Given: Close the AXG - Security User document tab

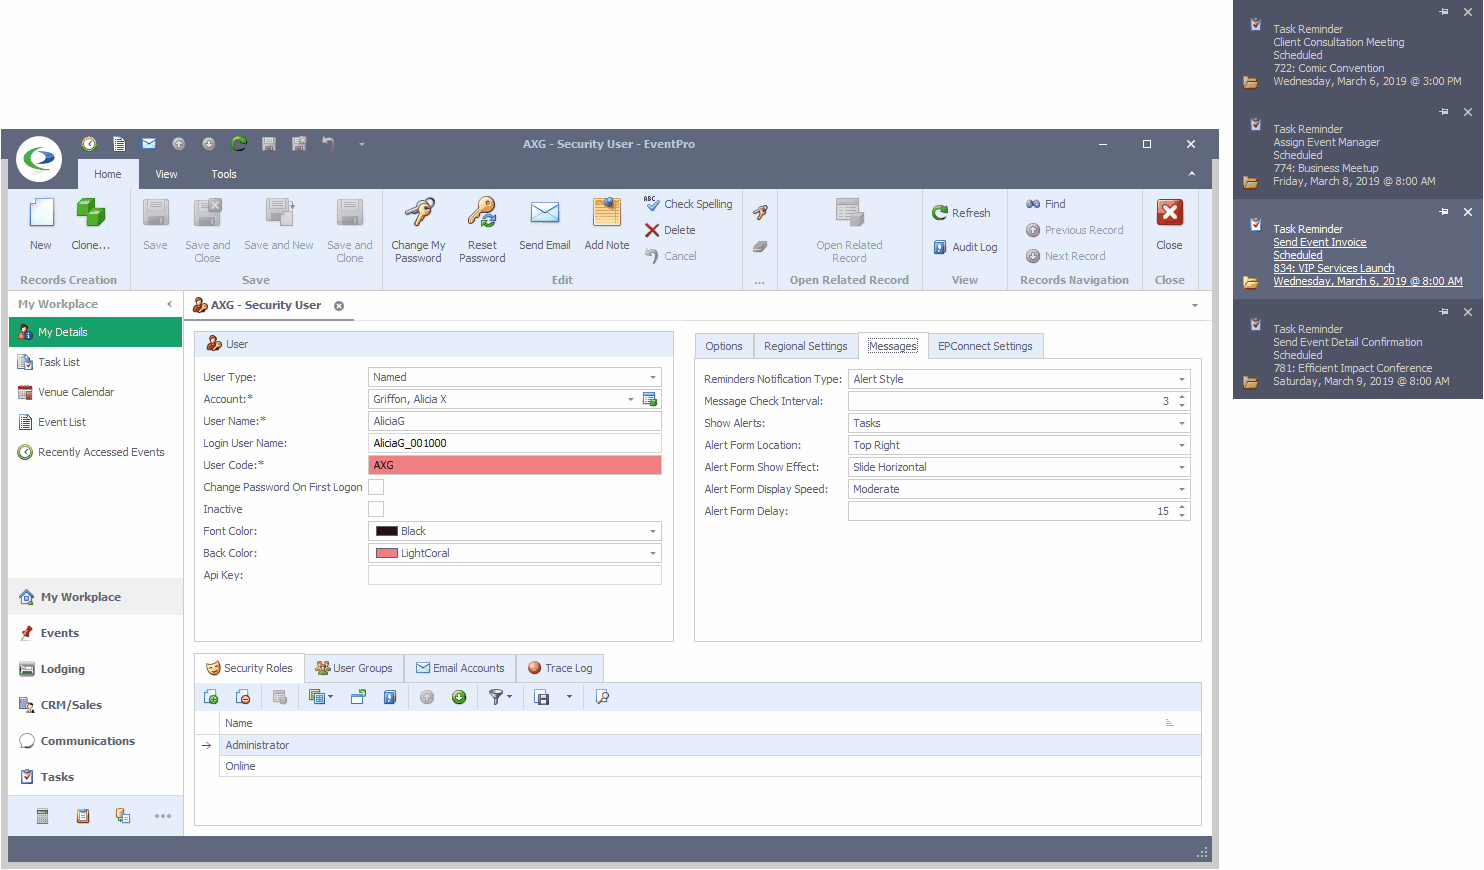Looking at the screenshot, I should [339, 306].
